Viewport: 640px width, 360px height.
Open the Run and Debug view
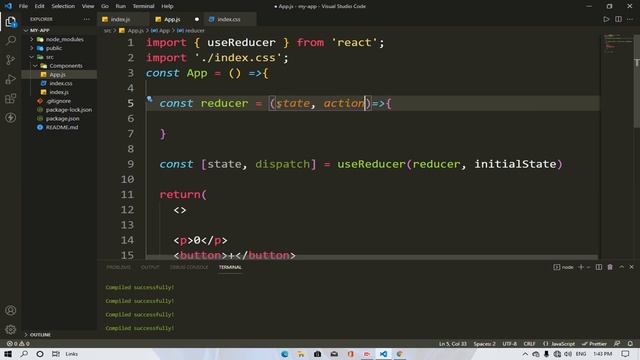(11, 79)
